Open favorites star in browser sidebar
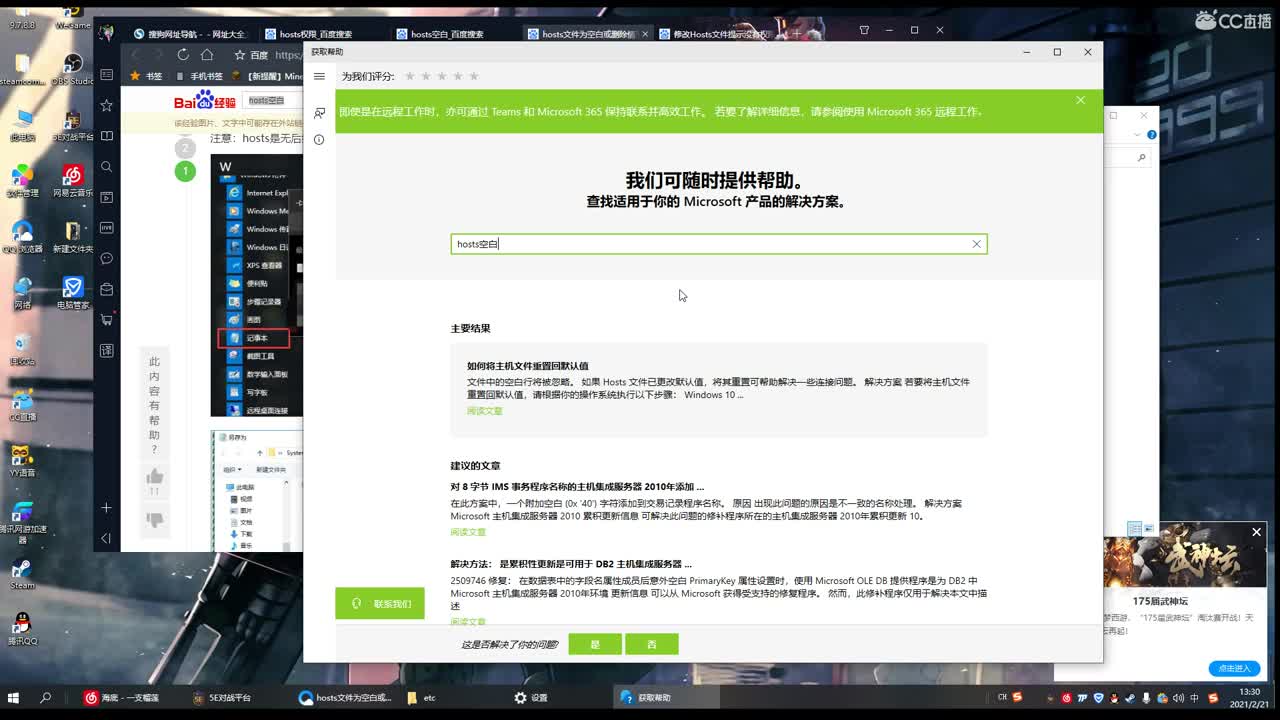Screen dimensions: 1280x720 pos(107,105)
